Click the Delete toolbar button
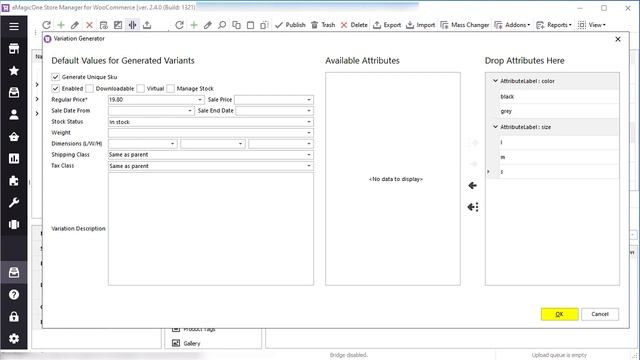 (354, 25)
